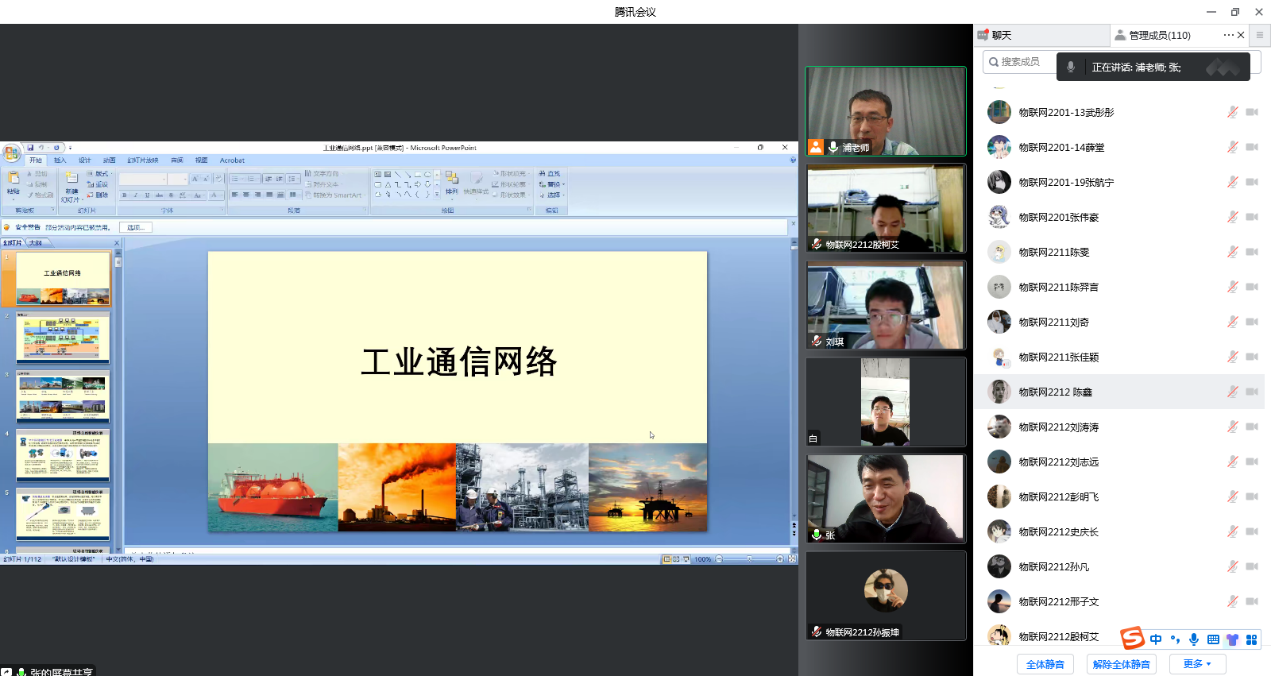Open Sogou soft keyboard icon
The height and width of the screenshot is (676, 1271).
pos(1213,640)
